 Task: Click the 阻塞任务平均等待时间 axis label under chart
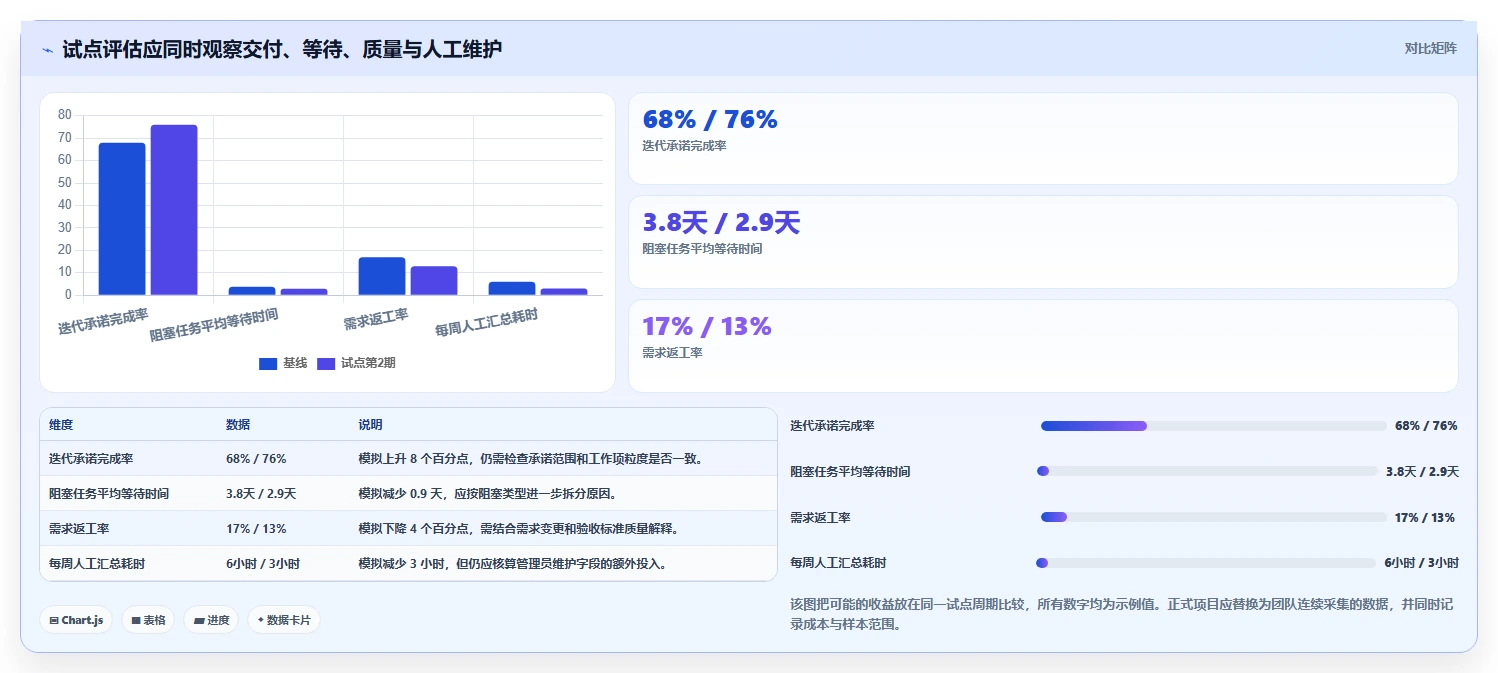[x=214, y=325]
